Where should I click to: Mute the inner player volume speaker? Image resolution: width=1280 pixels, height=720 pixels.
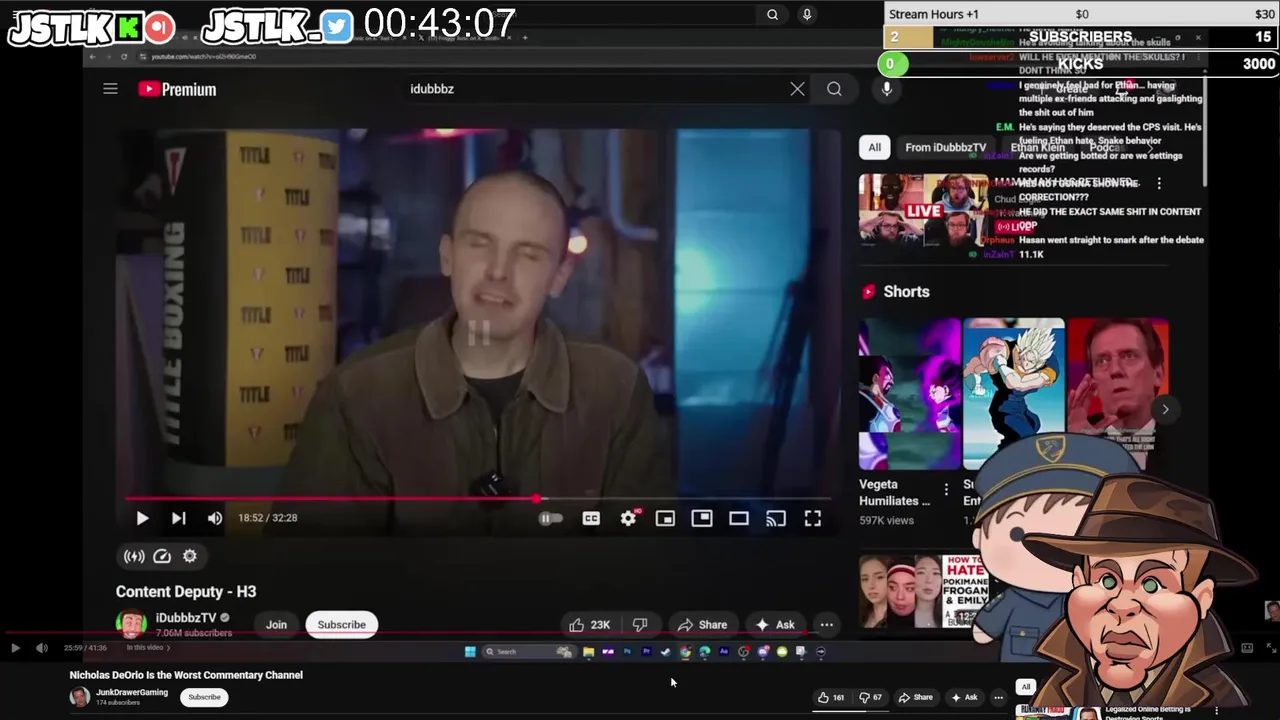[x=214, y=518]
